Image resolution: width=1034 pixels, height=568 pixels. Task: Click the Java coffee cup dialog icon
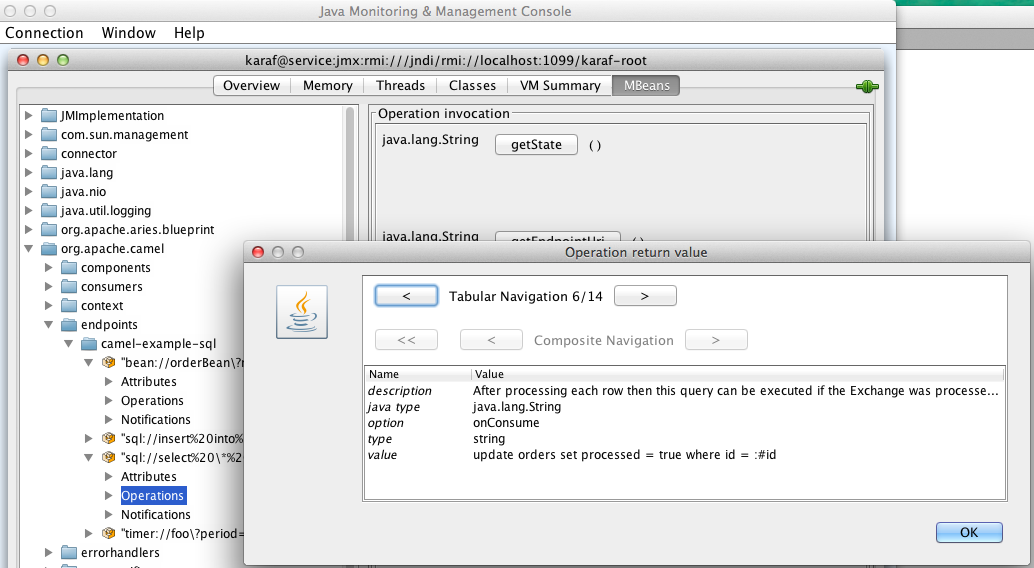pos(302,312)
